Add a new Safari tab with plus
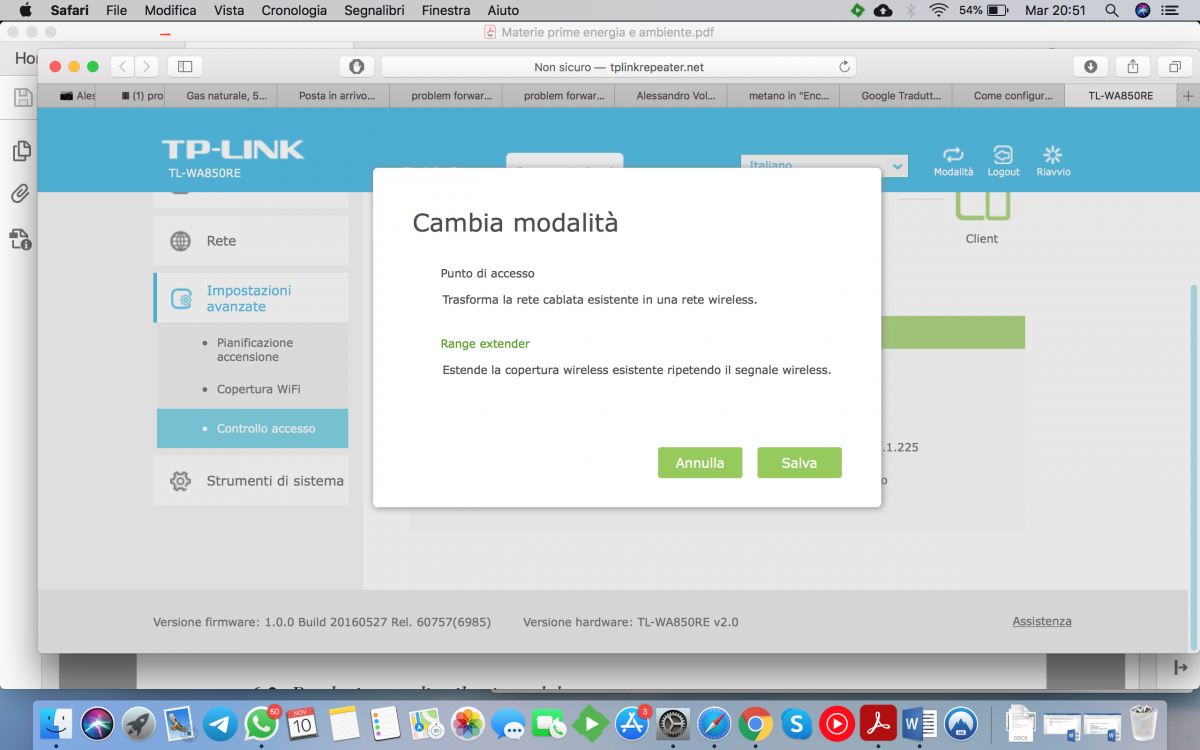Image resolution: width=1200 pixels, height=750 pixels. 1188,96
